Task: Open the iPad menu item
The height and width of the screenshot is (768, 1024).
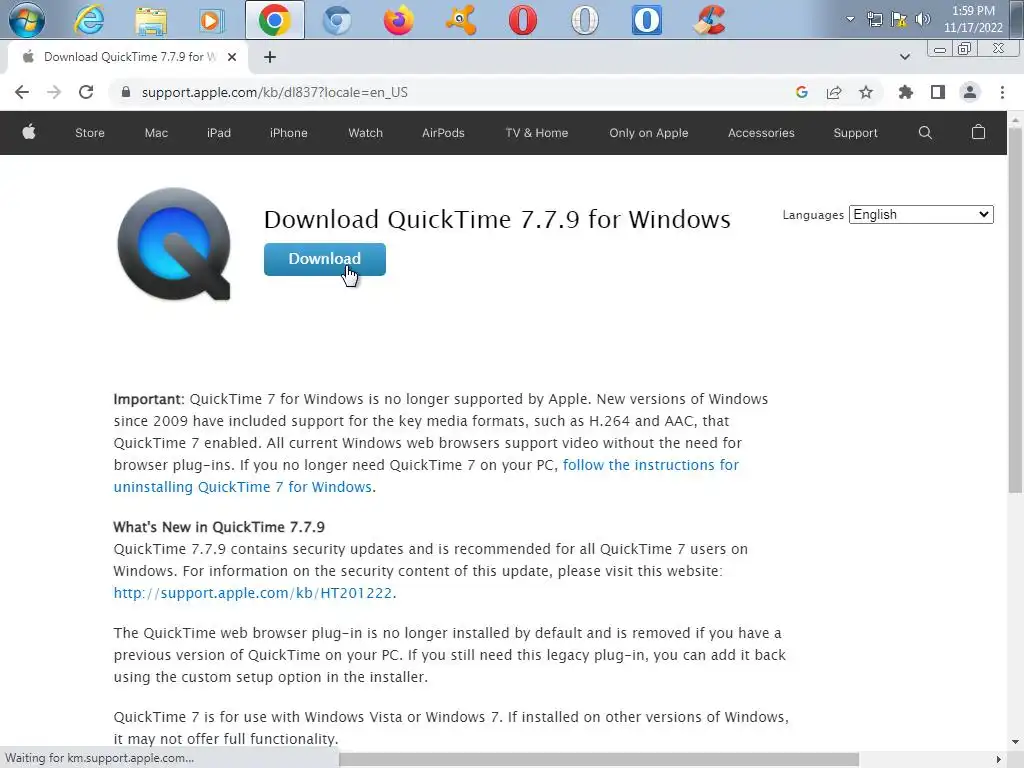Action: pyautogui.click(x=219, y=133)
